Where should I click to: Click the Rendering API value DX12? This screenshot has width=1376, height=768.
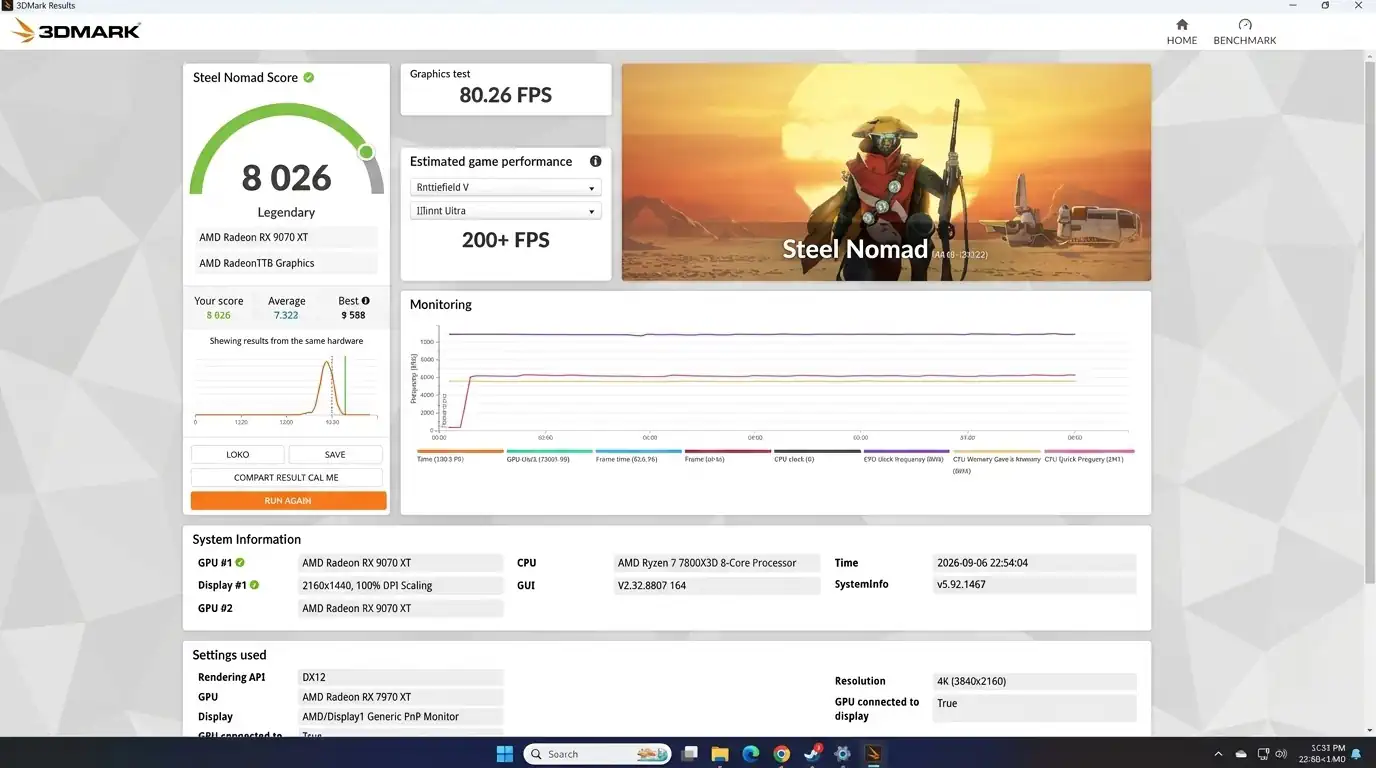(400, 677)
